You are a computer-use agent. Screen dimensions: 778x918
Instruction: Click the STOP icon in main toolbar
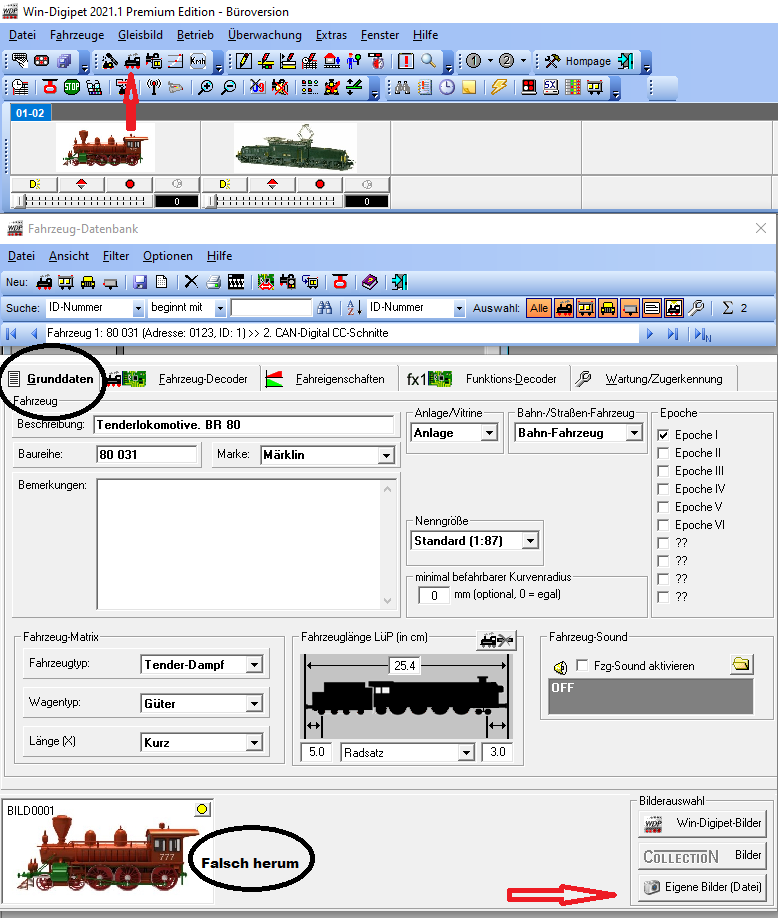click(x=71, y=87)
